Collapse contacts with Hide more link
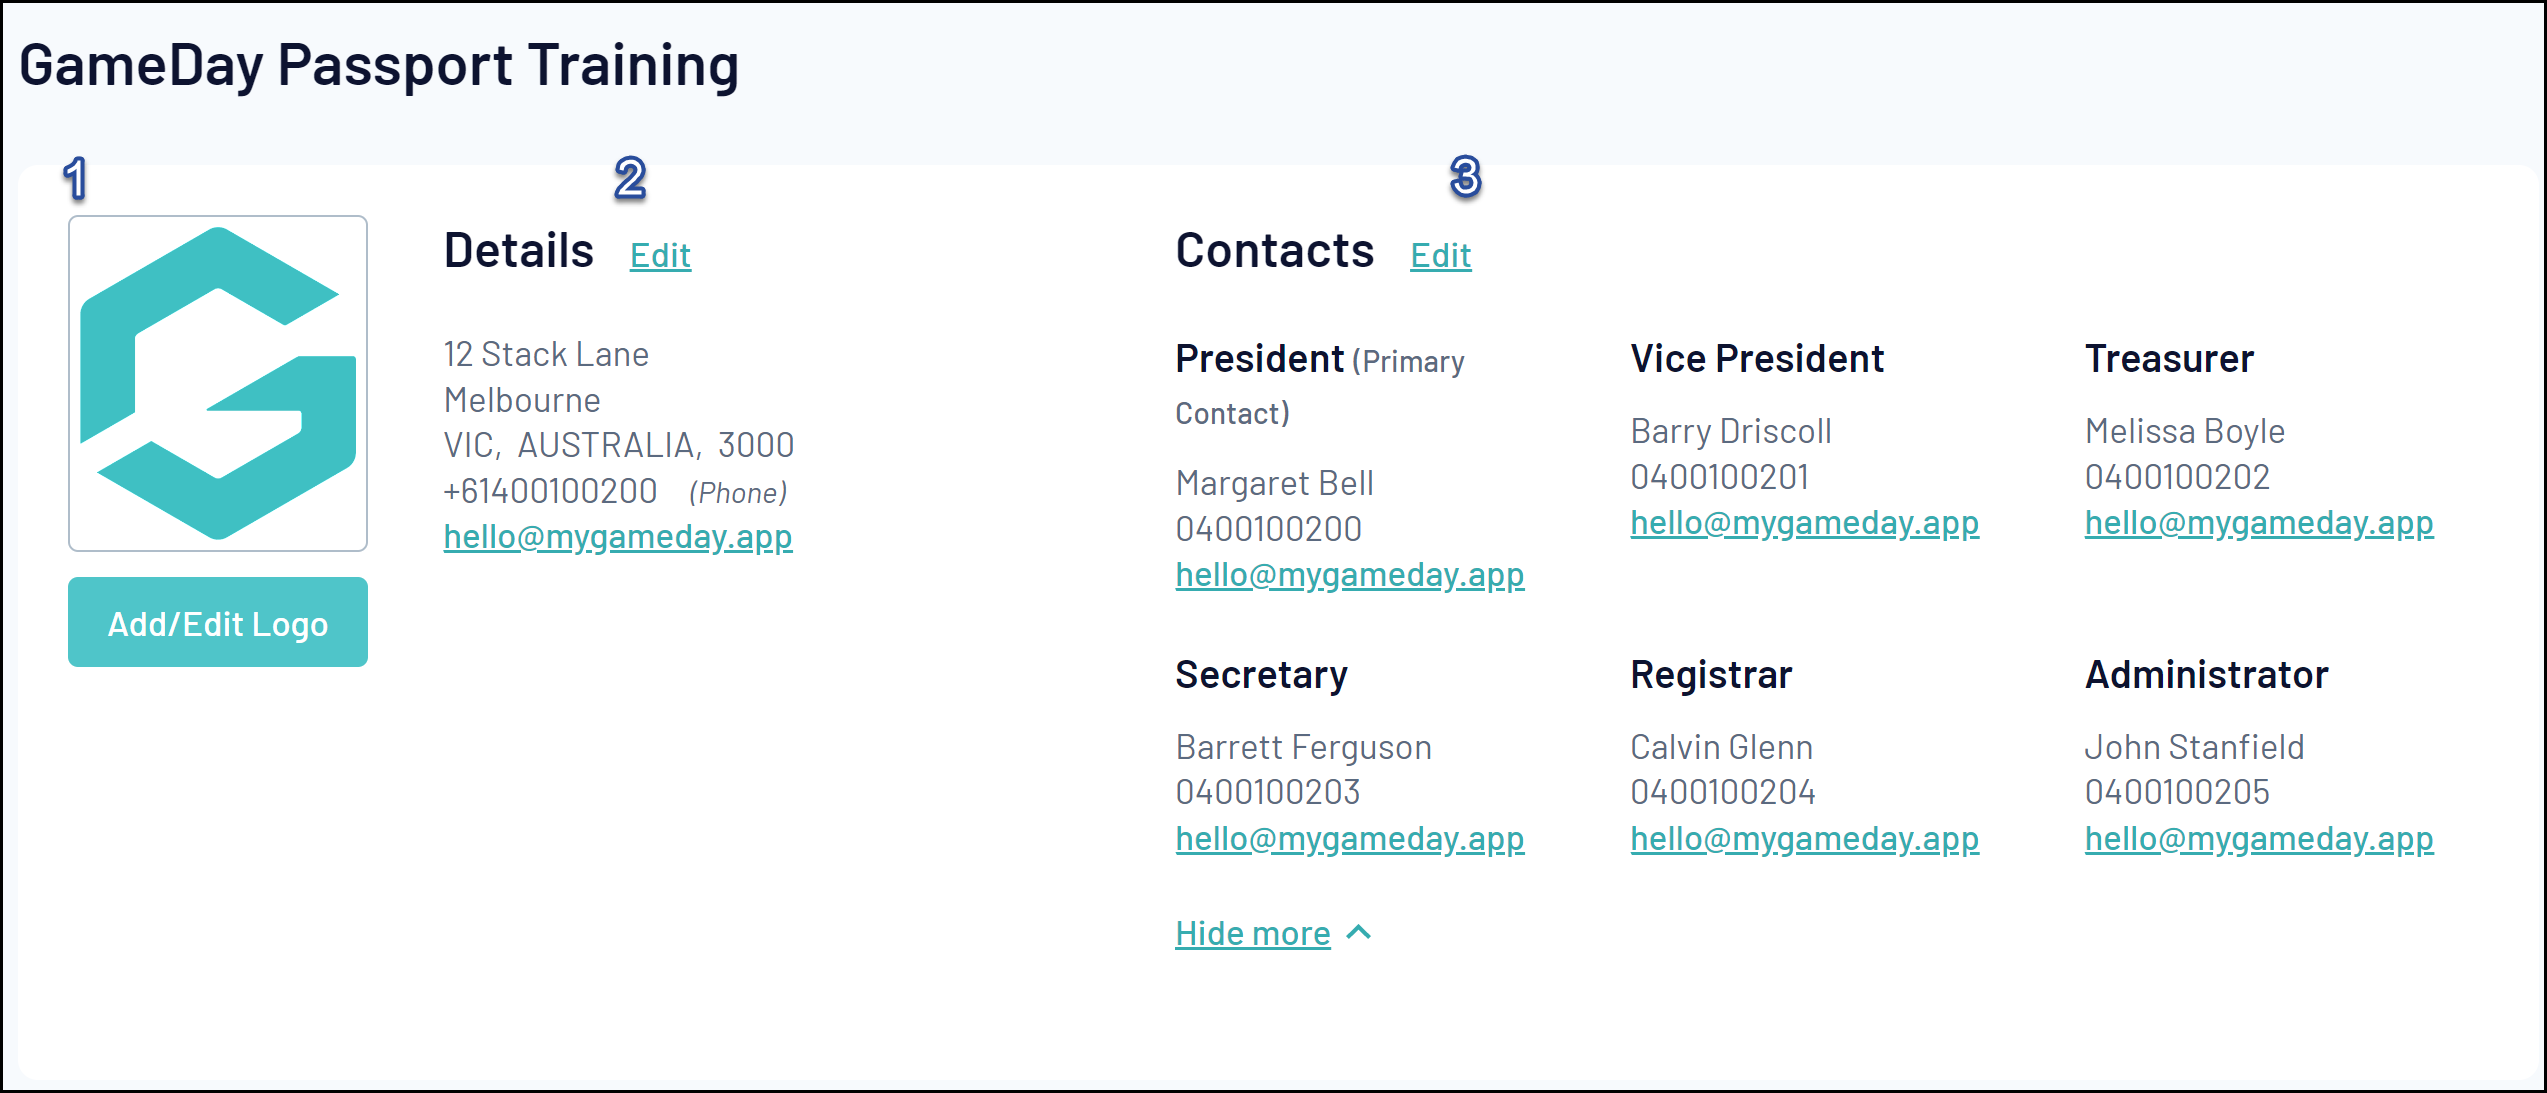This screenshot has width=2547, height=1093. [1252, 933]
